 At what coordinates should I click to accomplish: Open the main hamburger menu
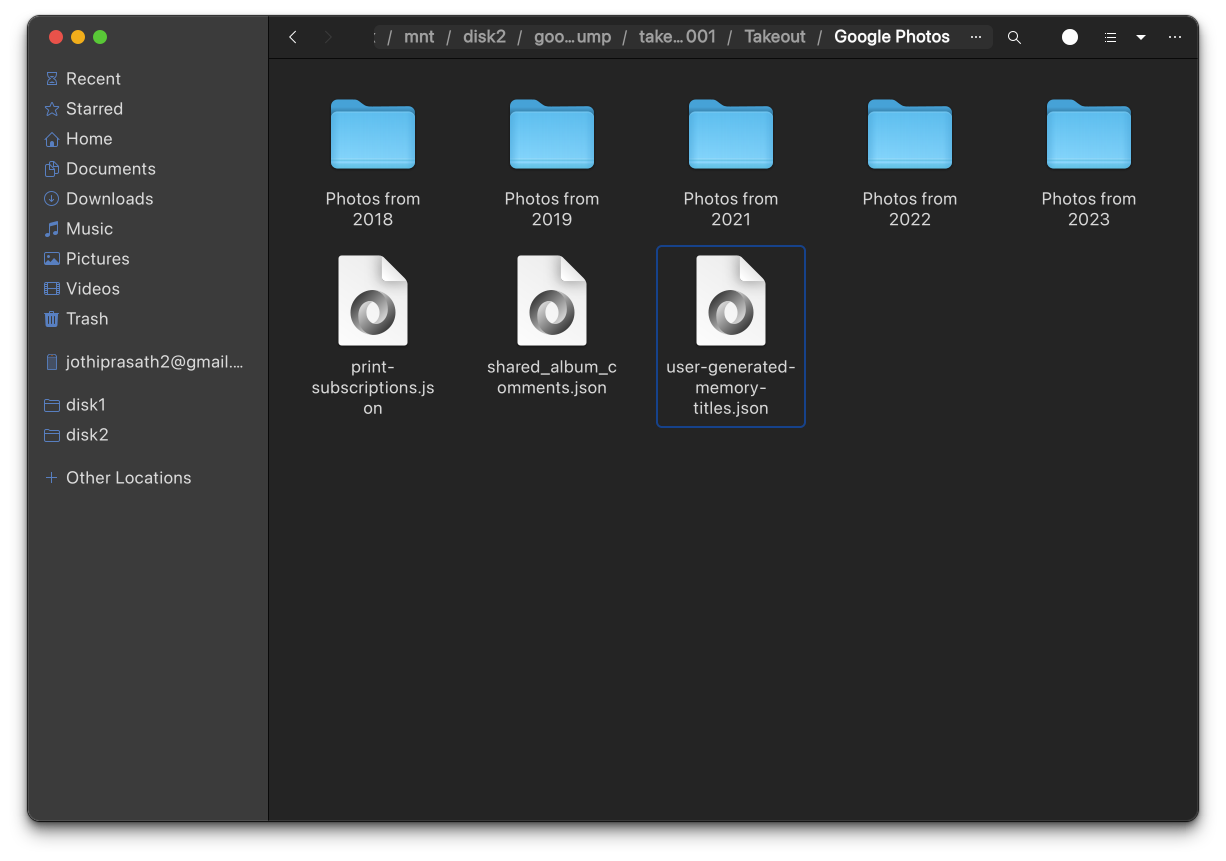click(x=1174, y=37)
